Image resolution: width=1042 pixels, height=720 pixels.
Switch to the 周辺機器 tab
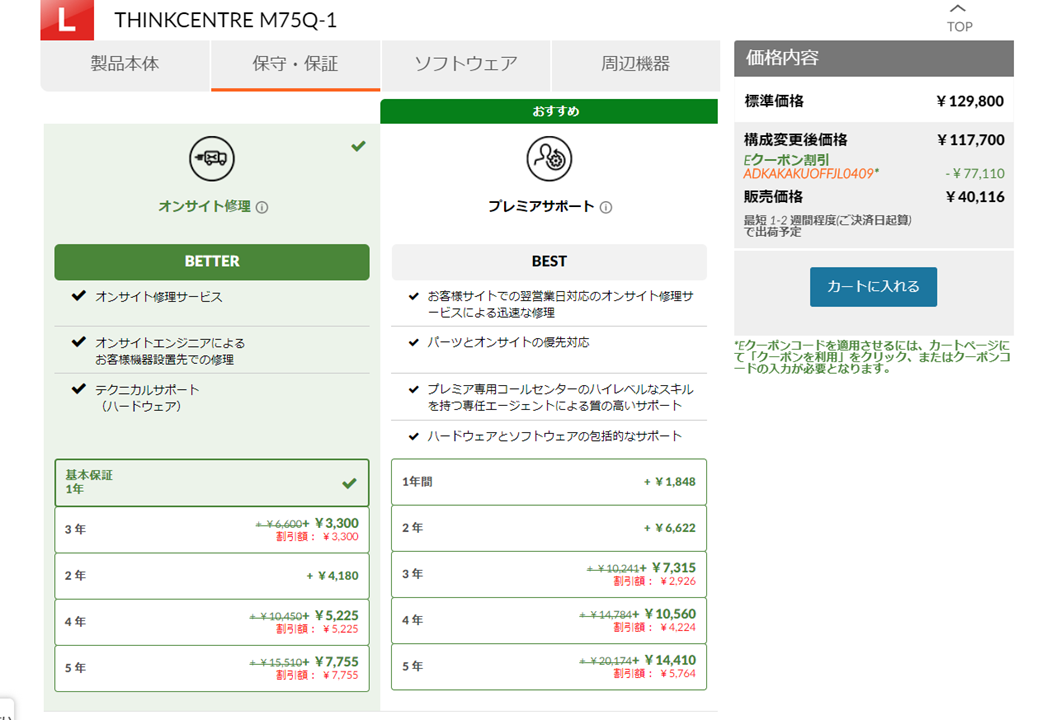pyautogui.click(x=635, y=64)
